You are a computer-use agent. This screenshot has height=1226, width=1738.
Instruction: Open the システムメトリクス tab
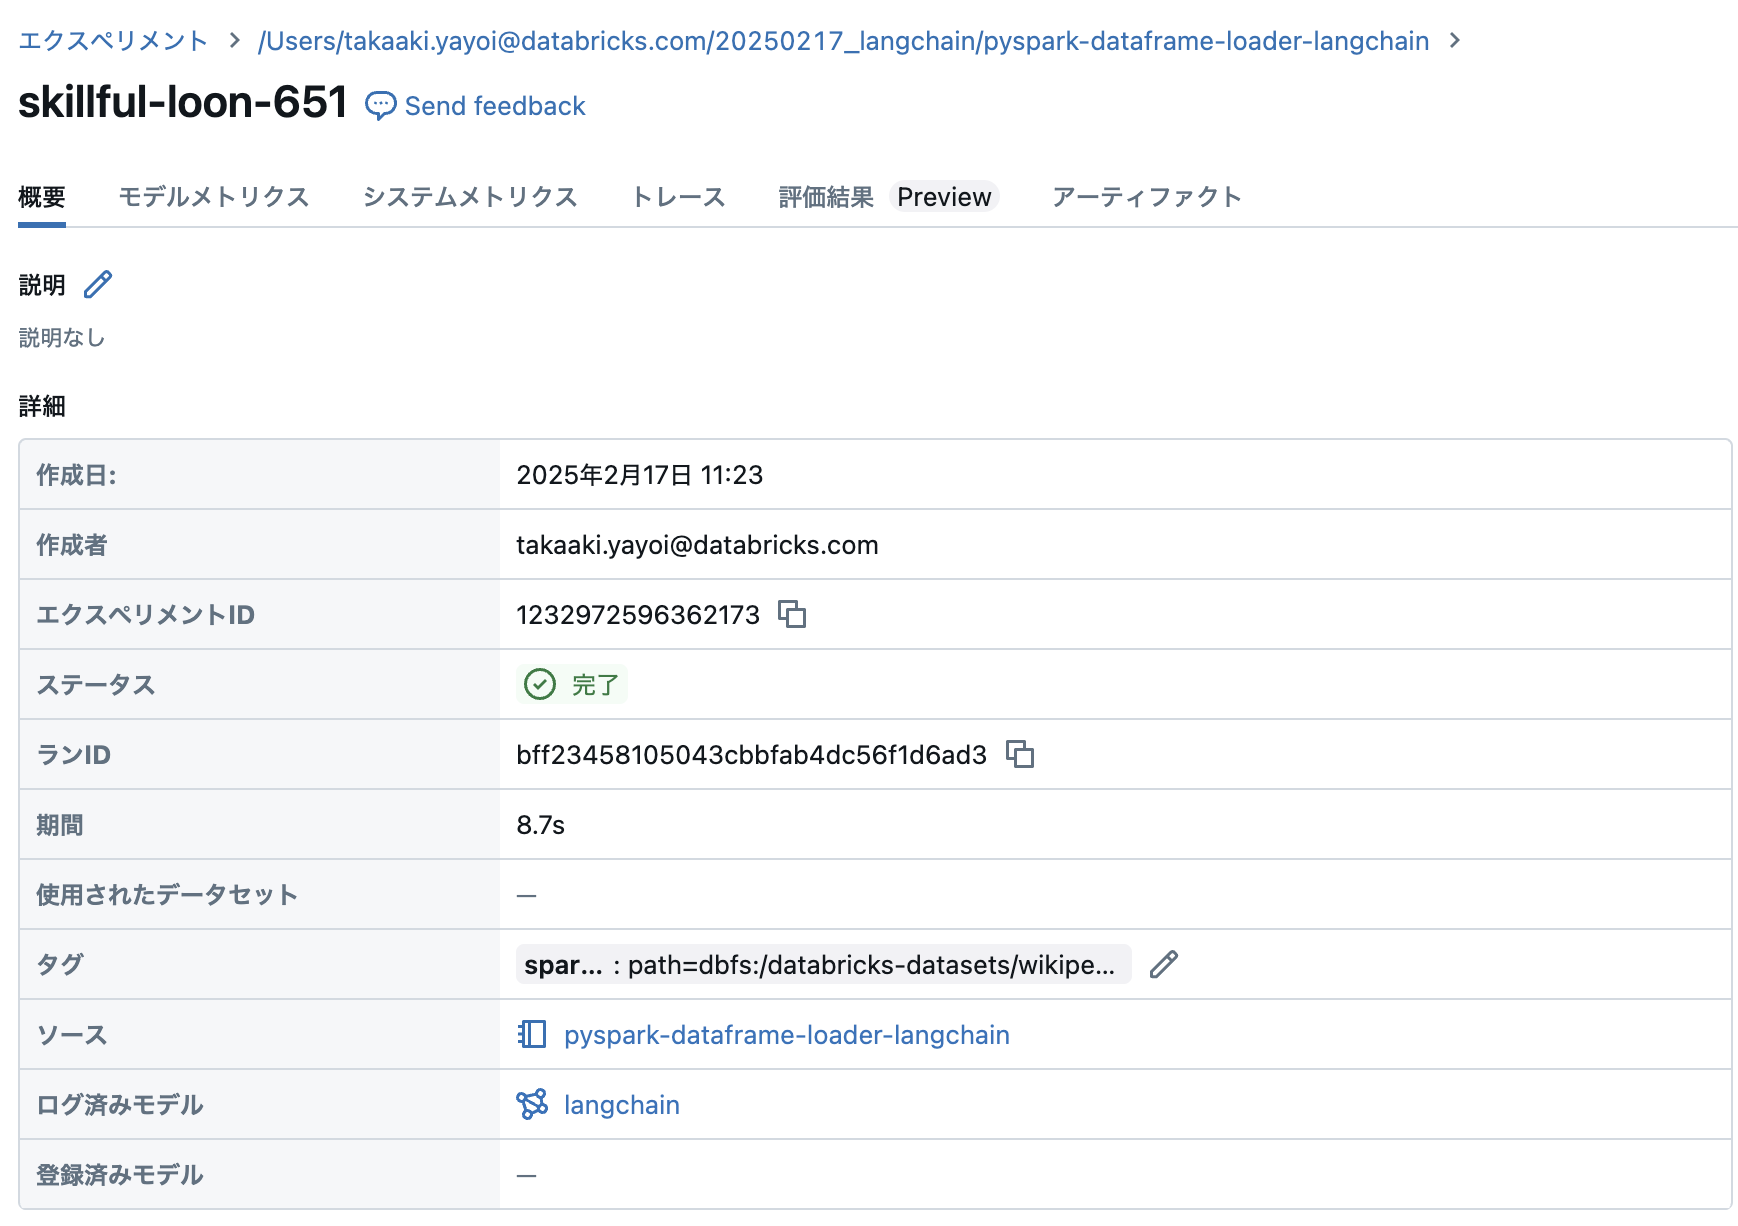[x=471, y=197]
